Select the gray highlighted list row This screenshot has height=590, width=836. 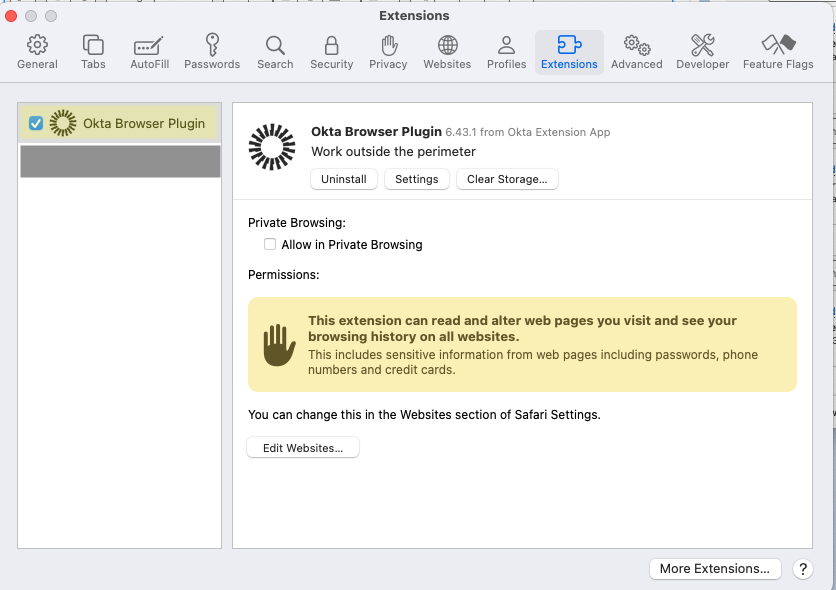pyautogui.click(x=120, y=161)
